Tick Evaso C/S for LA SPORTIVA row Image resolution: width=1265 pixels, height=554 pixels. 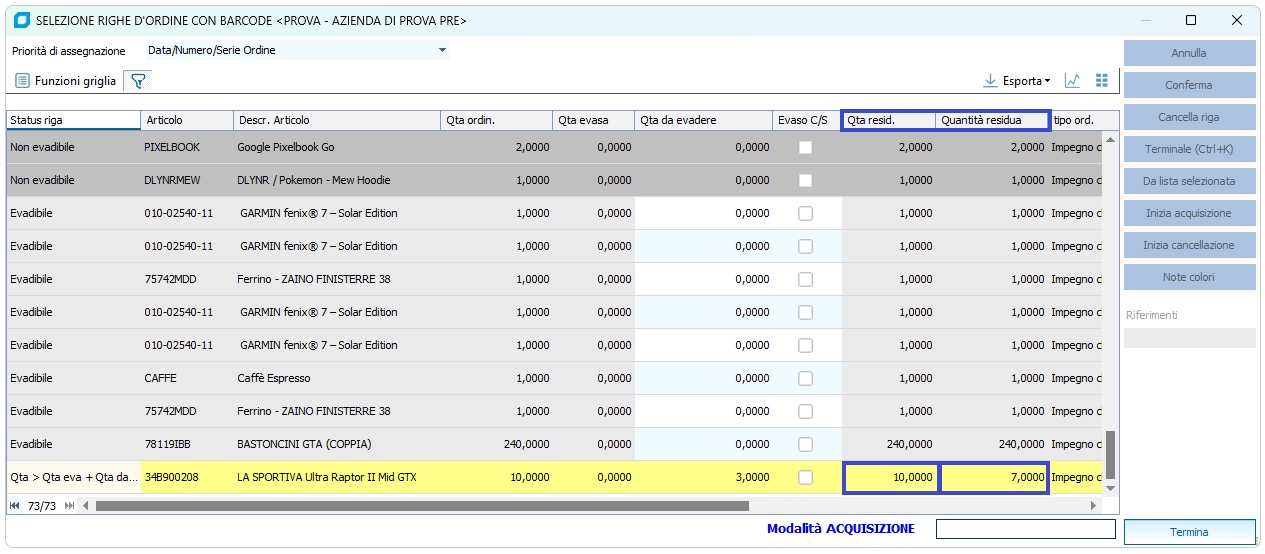805,477
